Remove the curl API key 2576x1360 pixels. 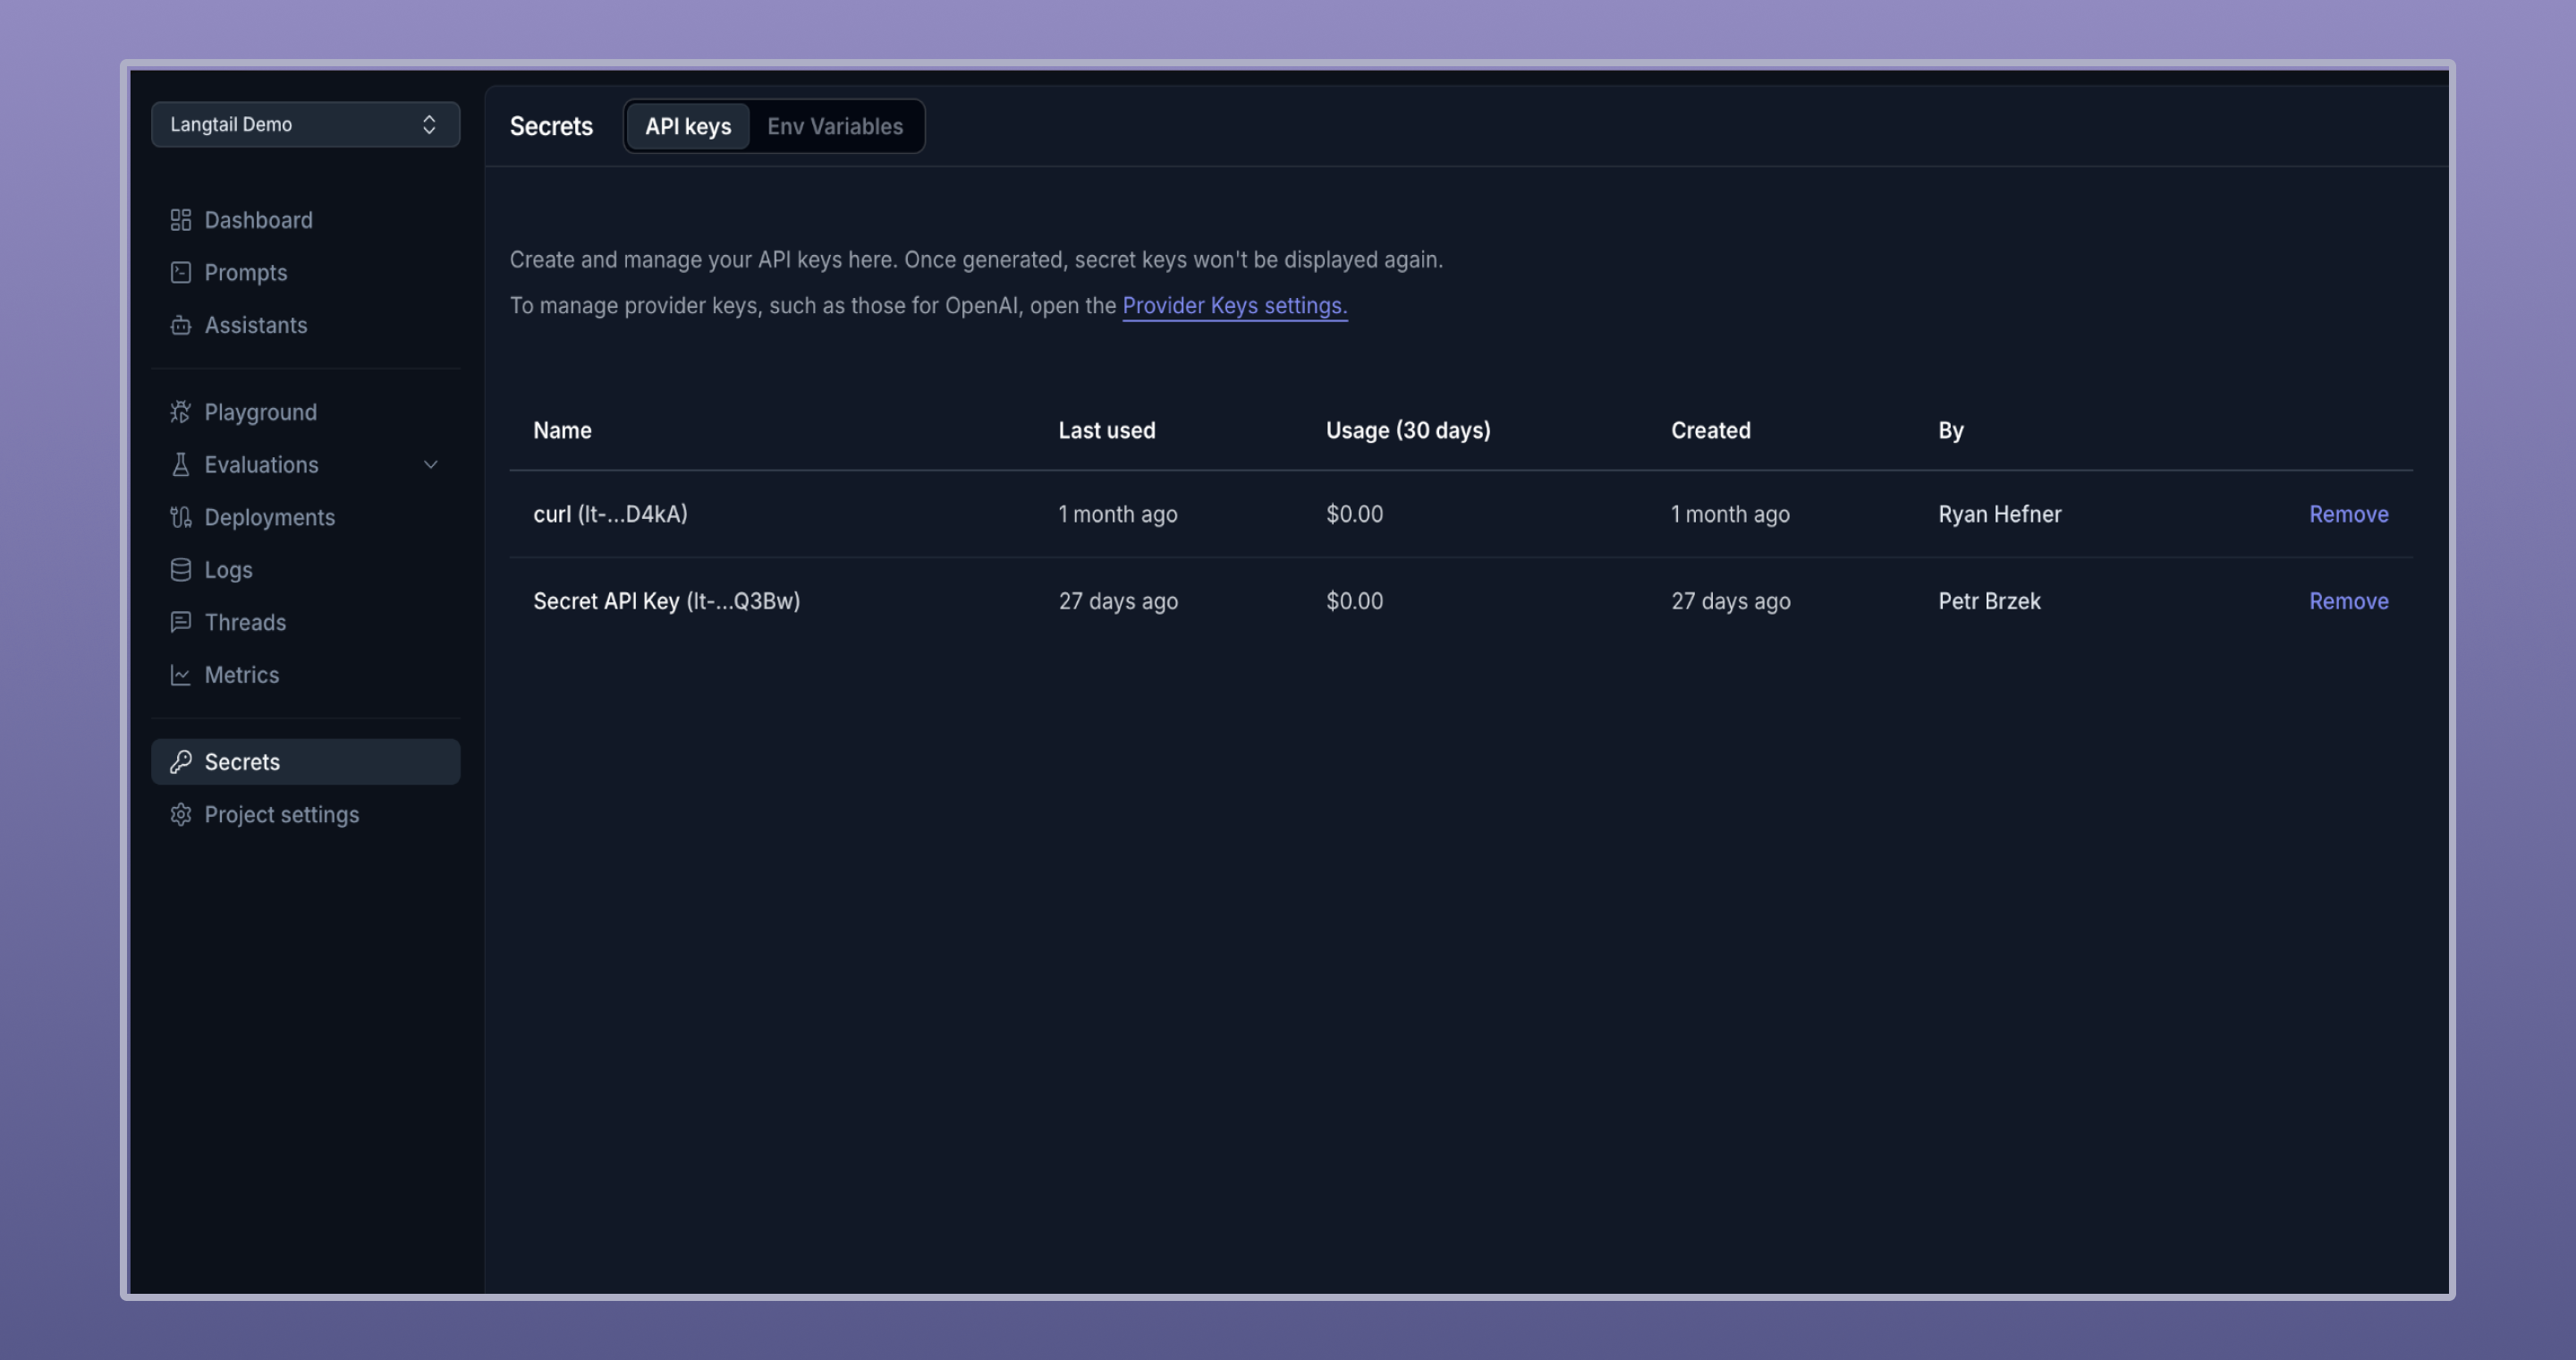(2348, 514)
